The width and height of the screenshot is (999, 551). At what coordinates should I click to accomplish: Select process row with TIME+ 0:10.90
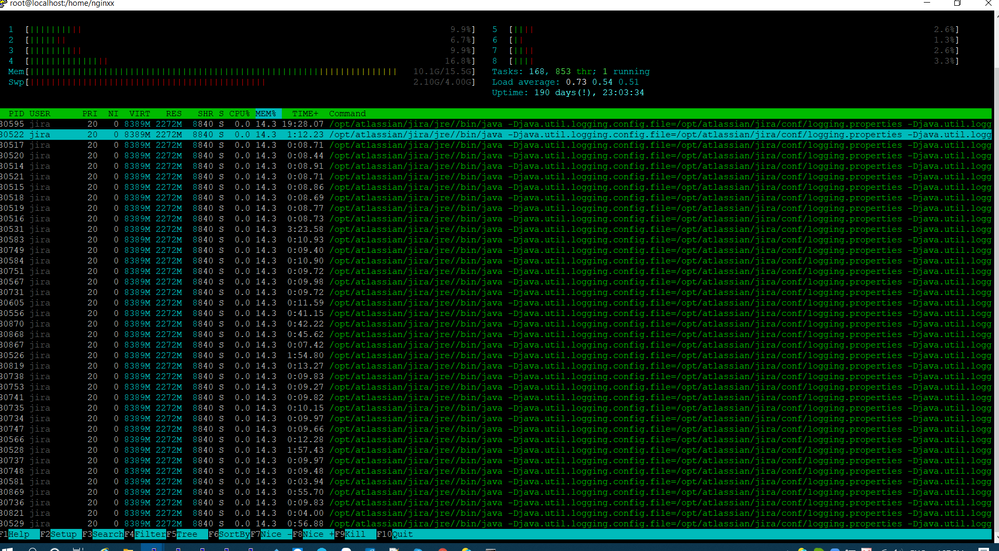coord(496,261)
